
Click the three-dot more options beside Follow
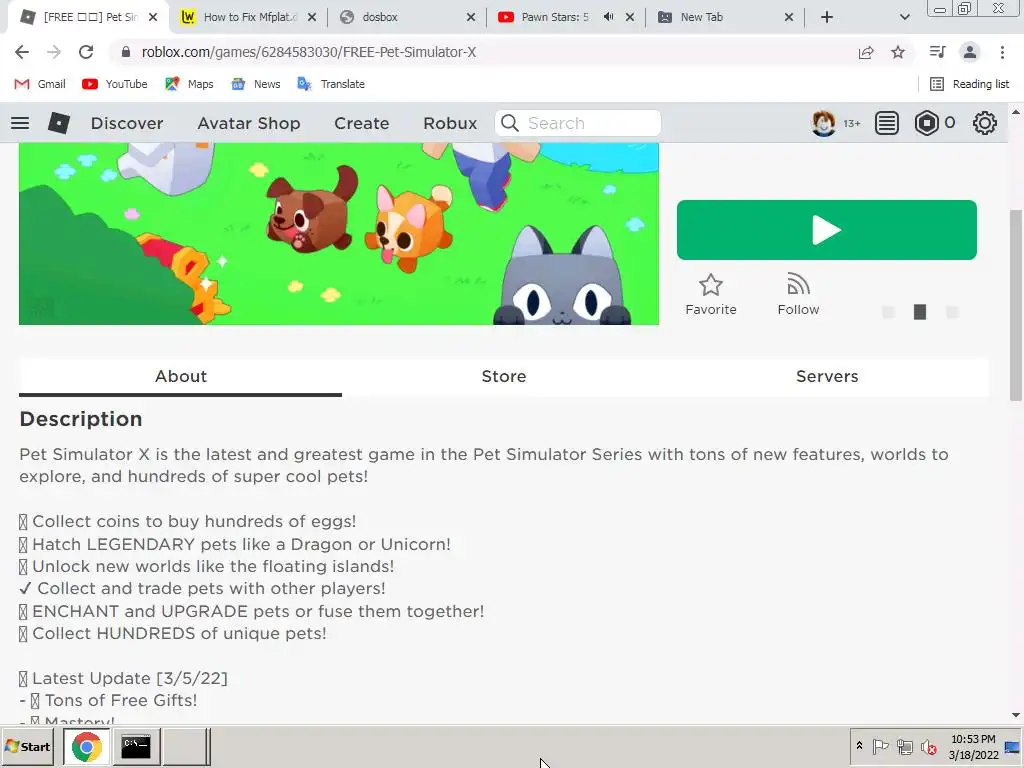click(x=920, y=312)
